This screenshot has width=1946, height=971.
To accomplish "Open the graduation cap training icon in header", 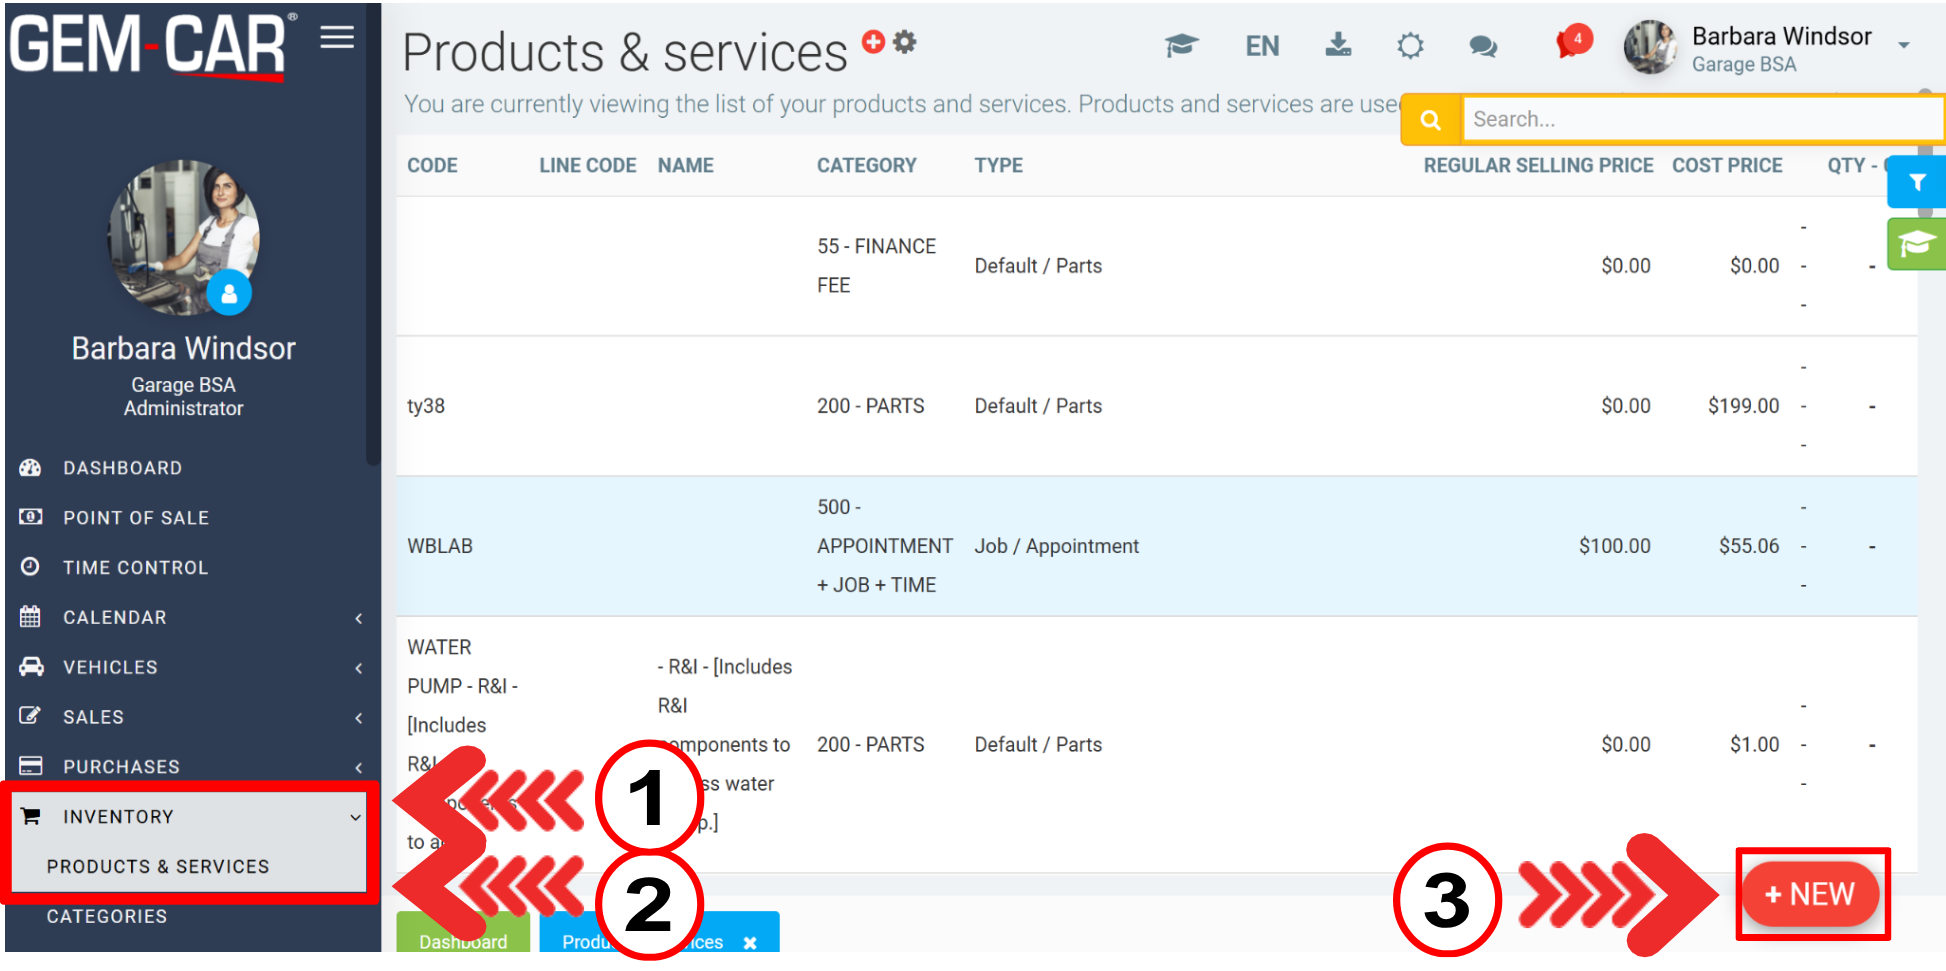I will (x=1181, y=46).
